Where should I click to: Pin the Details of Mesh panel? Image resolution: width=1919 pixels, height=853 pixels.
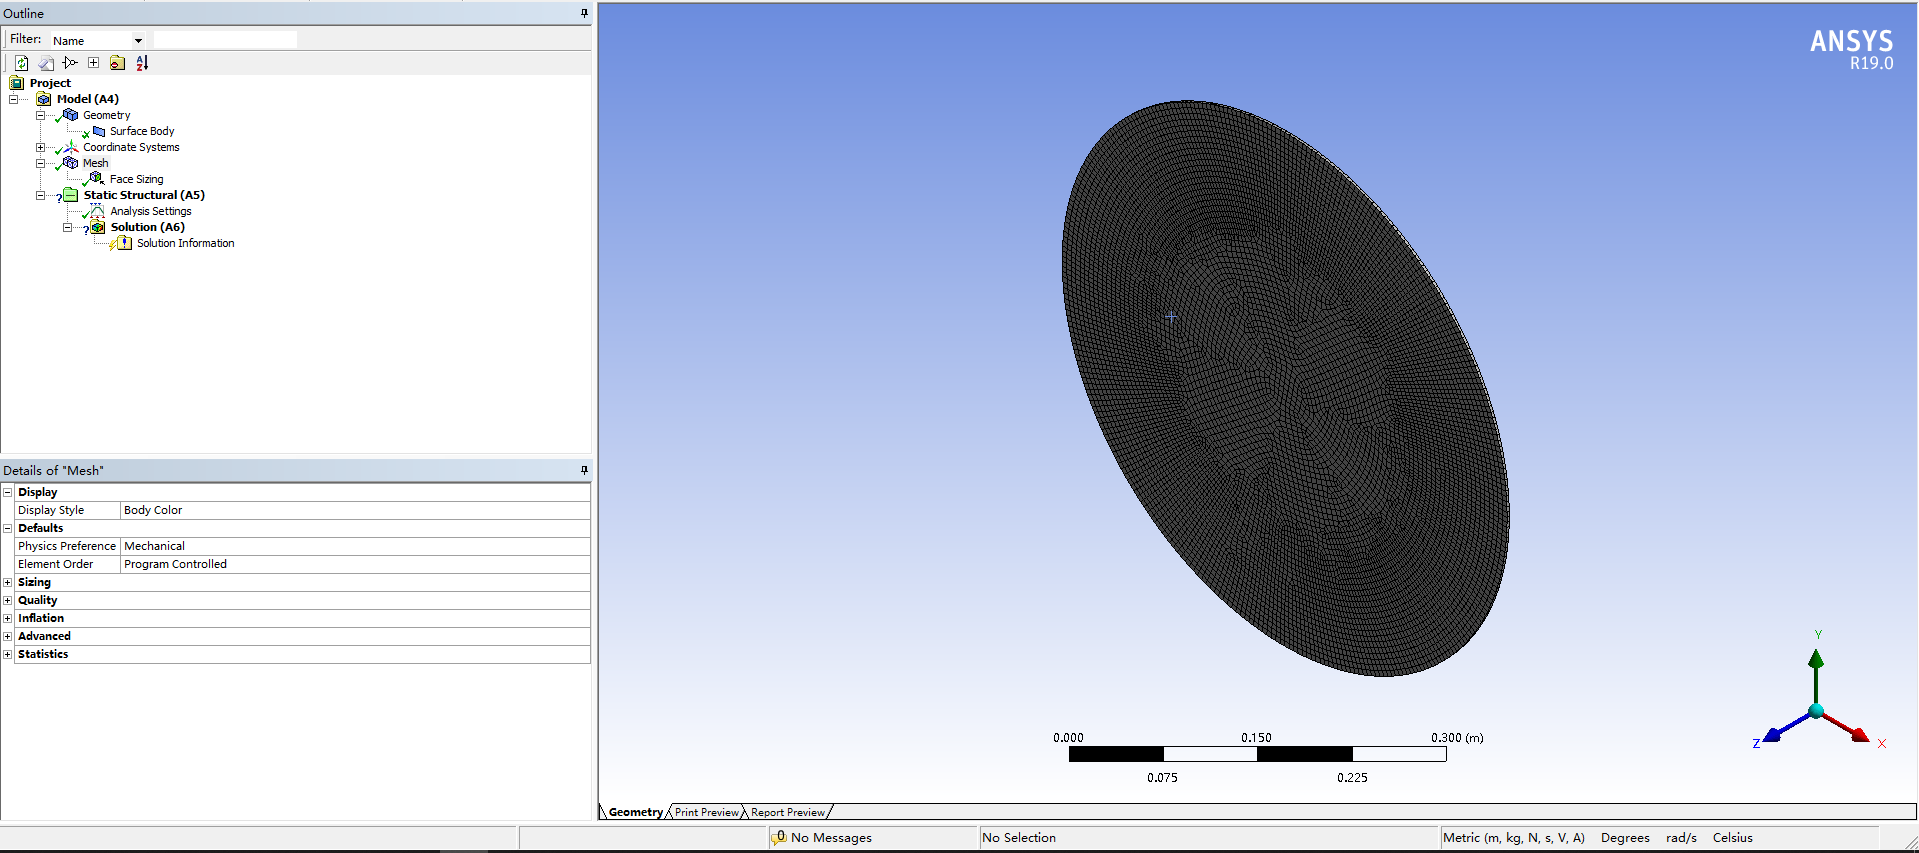(x=584, y=470)
